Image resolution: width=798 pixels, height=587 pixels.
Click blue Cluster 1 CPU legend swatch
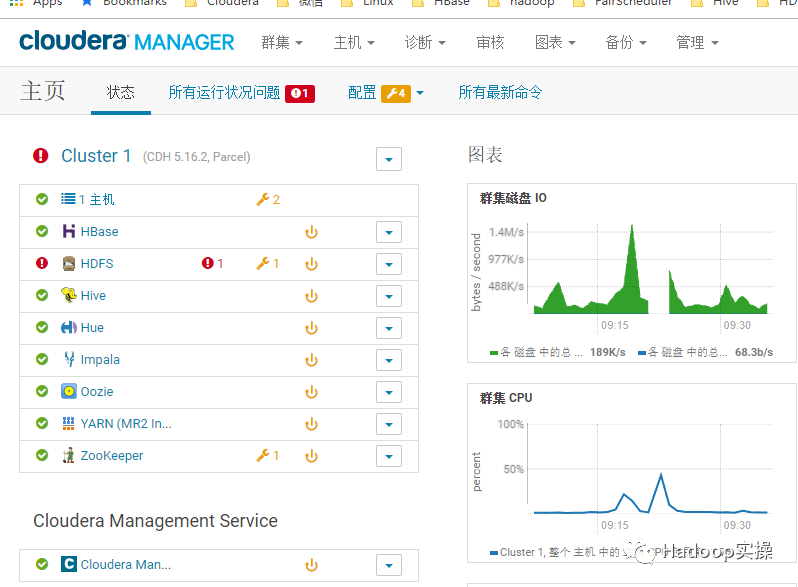(x=494, y=552)
